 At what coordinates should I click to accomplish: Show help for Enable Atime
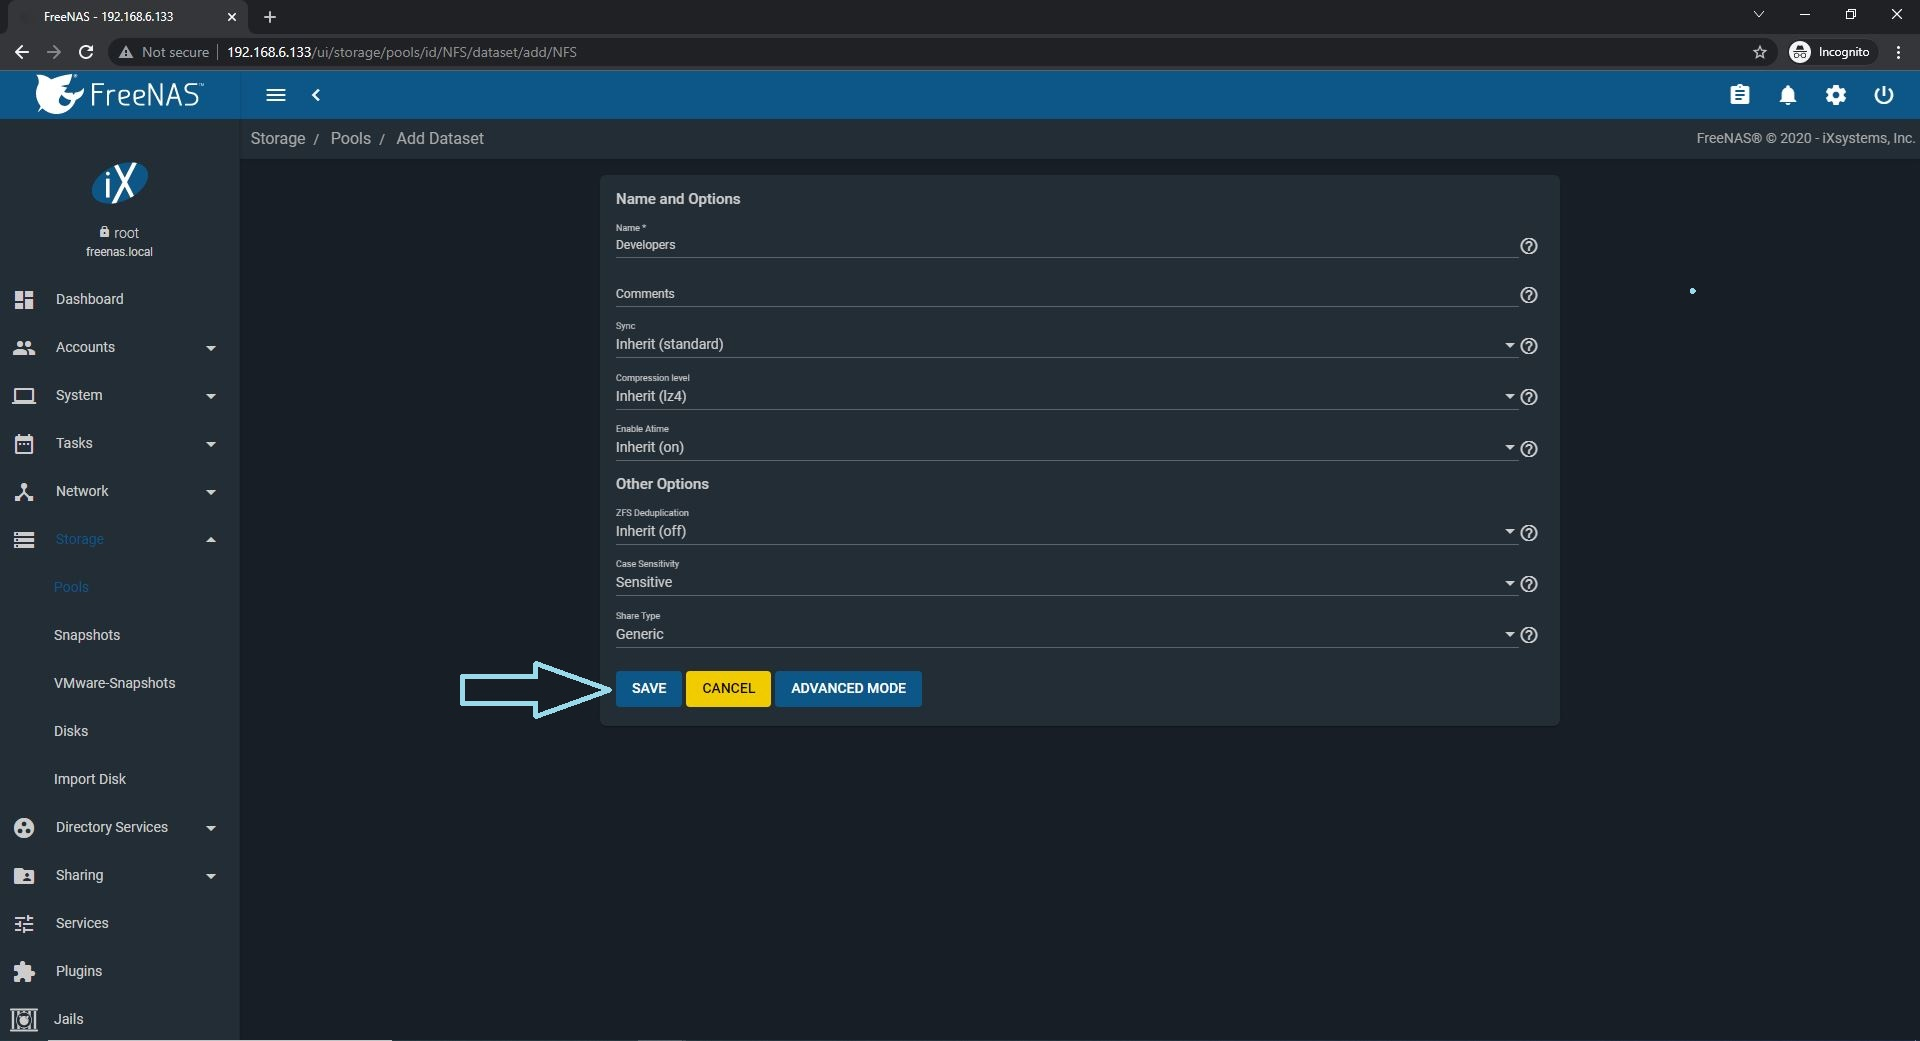coord(1528,449)
